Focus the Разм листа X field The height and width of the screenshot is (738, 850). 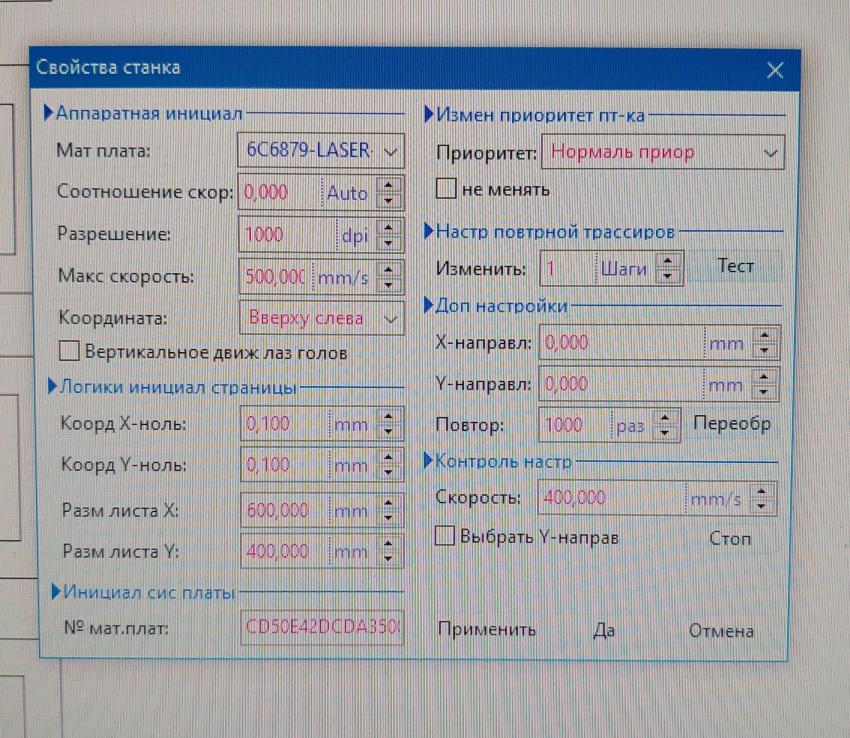pos(284,510)
